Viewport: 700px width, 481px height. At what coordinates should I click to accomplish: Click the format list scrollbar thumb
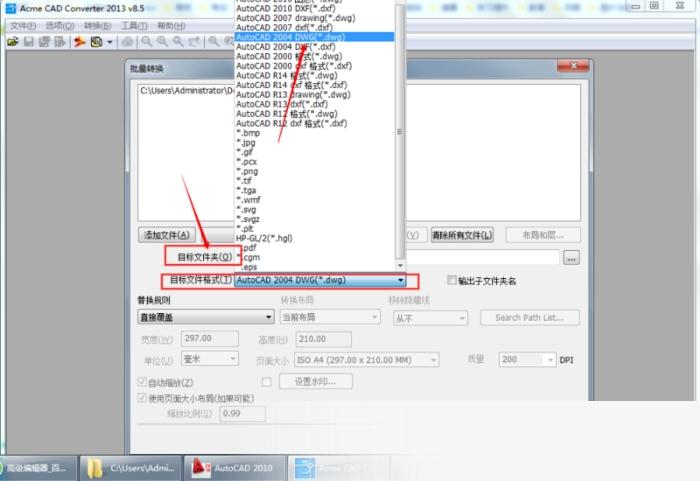point(400,132)
